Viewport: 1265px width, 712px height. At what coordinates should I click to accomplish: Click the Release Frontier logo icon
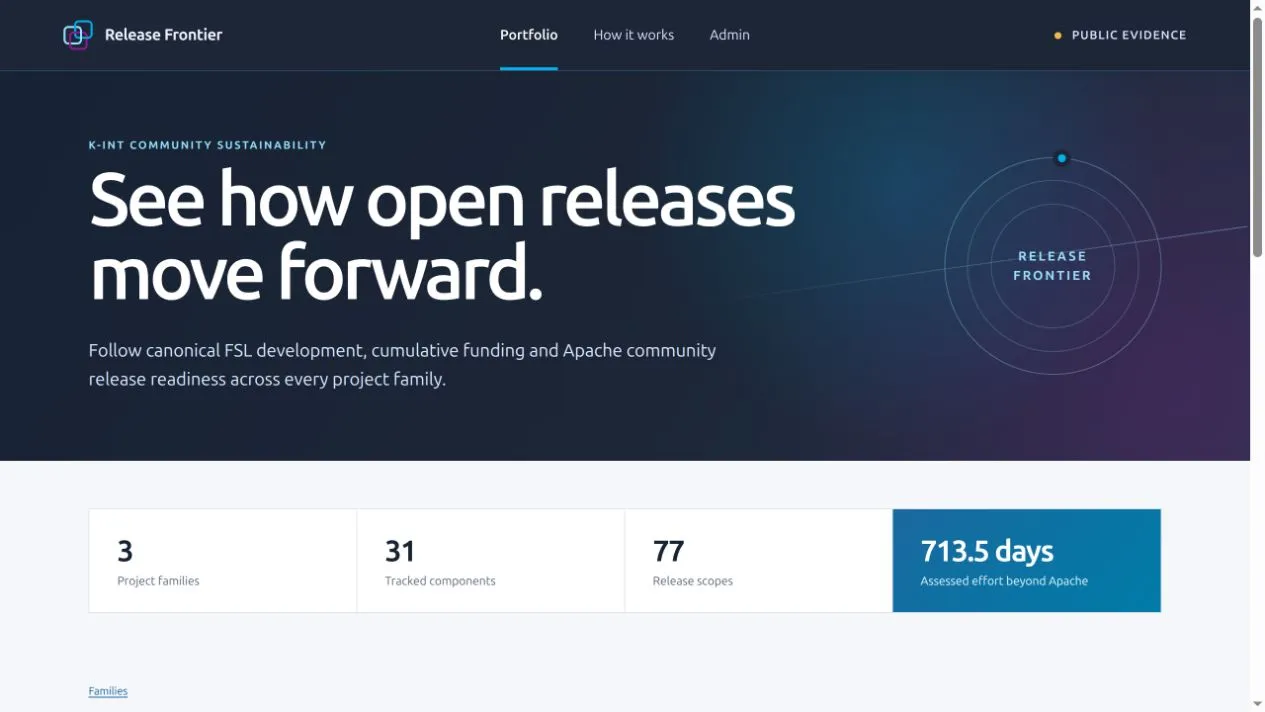[x=78, y=35]
